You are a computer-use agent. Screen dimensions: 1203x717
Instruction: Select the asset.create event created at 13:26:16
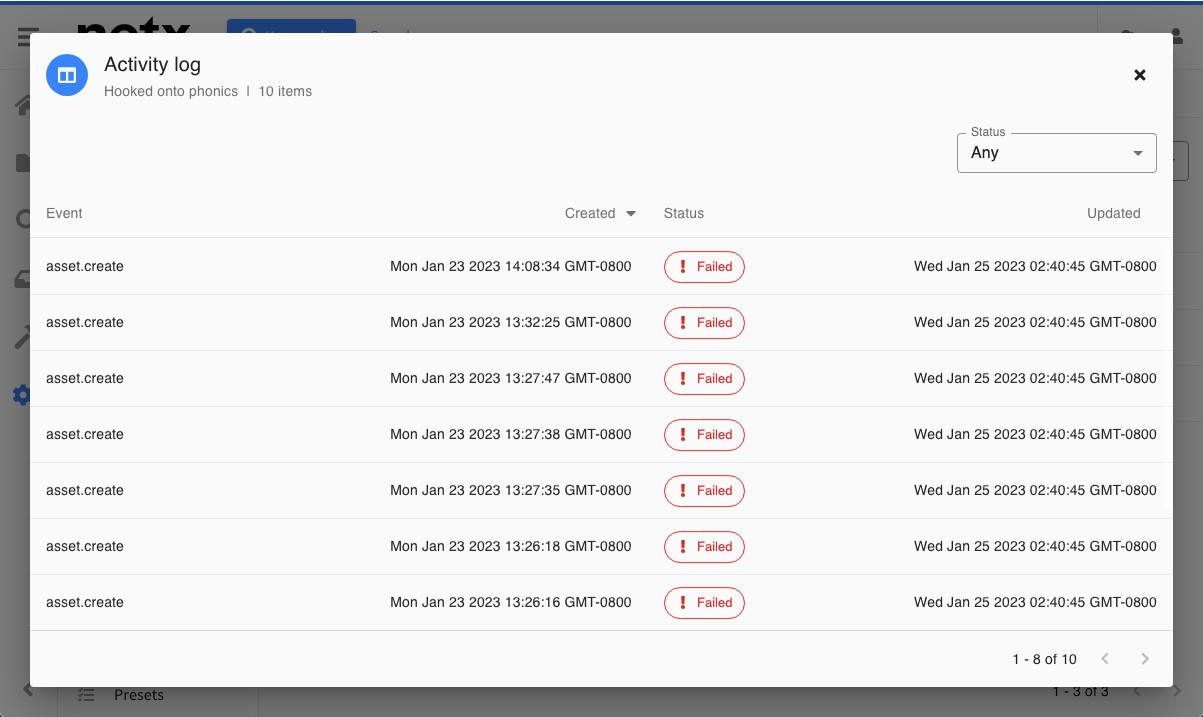click(85, 603)
